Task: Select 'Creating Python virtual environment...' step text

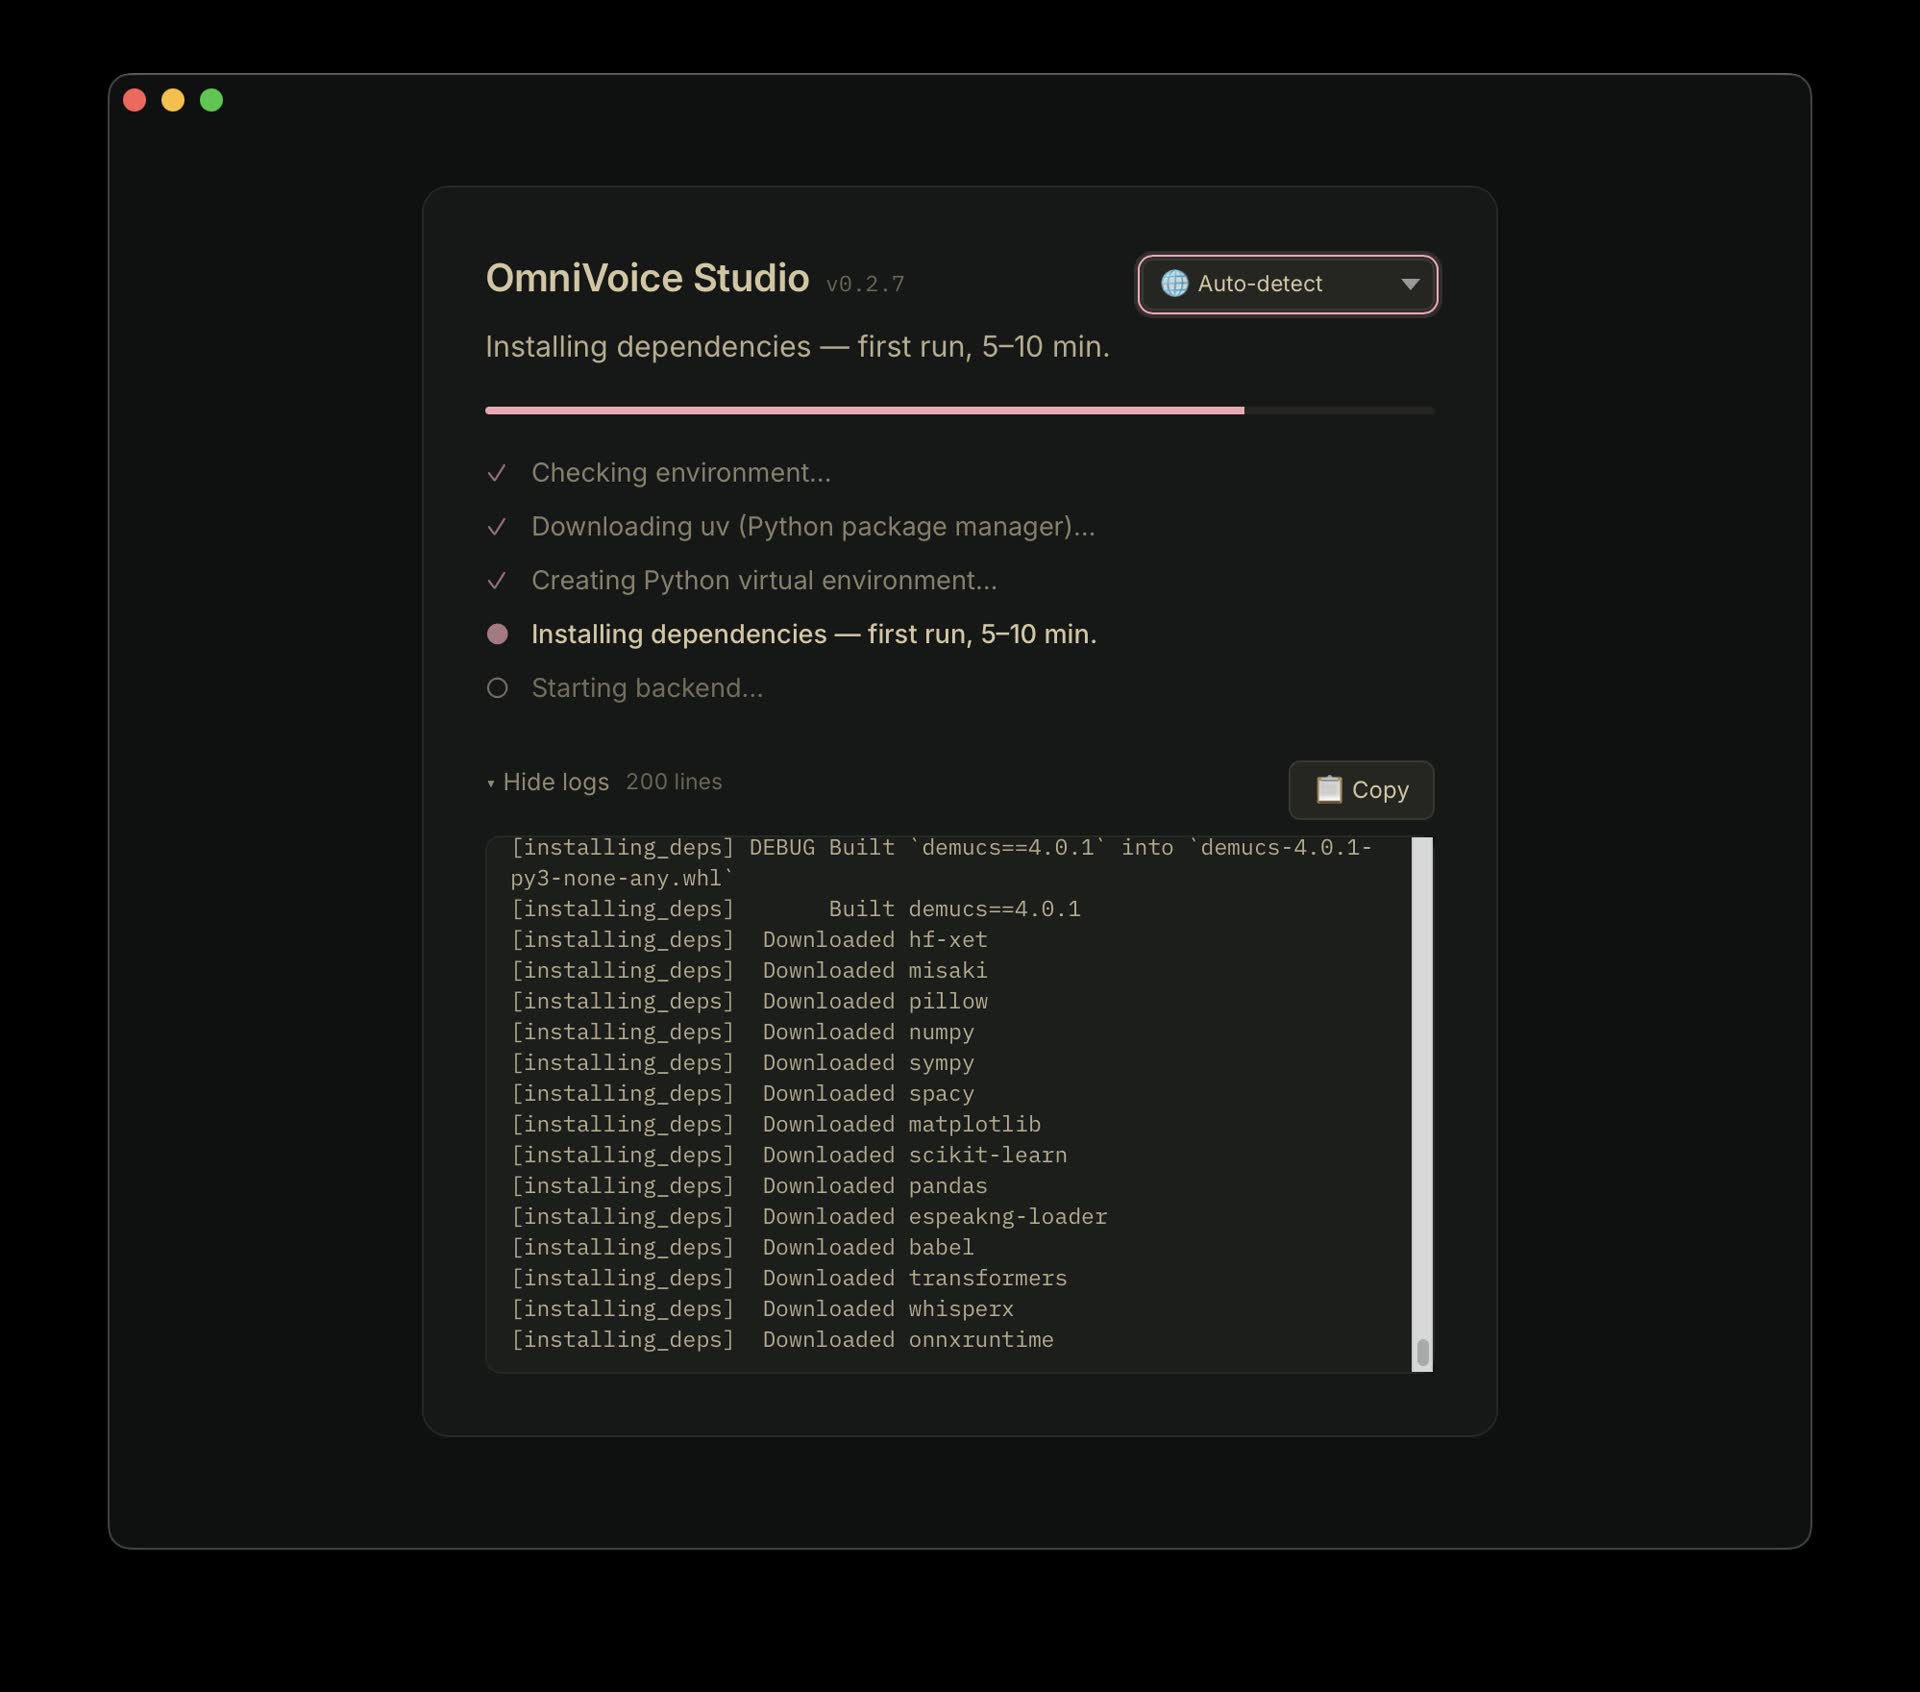Action: click(x=764, y=581)
